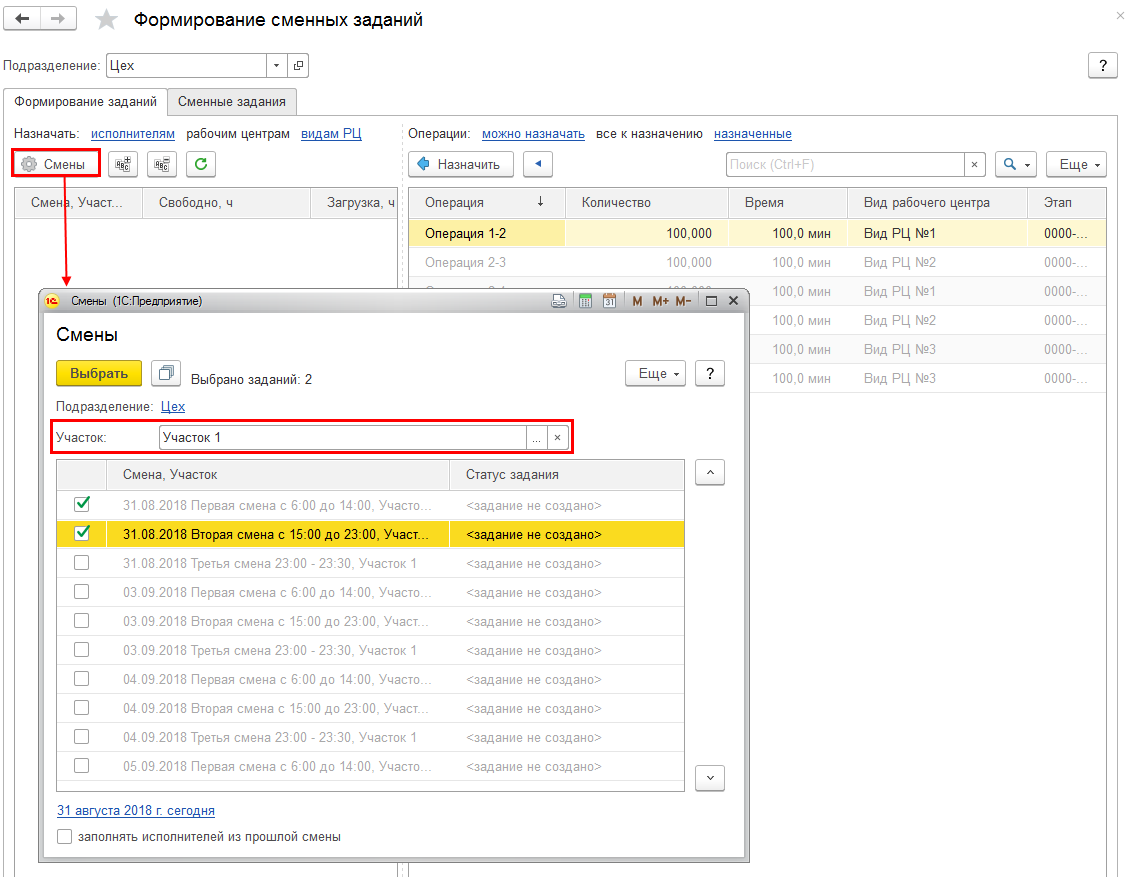Screen dimensions: 1129x877
Task: Click the 31 августа 2018 г. сегодня link
Action: point(136,810)
